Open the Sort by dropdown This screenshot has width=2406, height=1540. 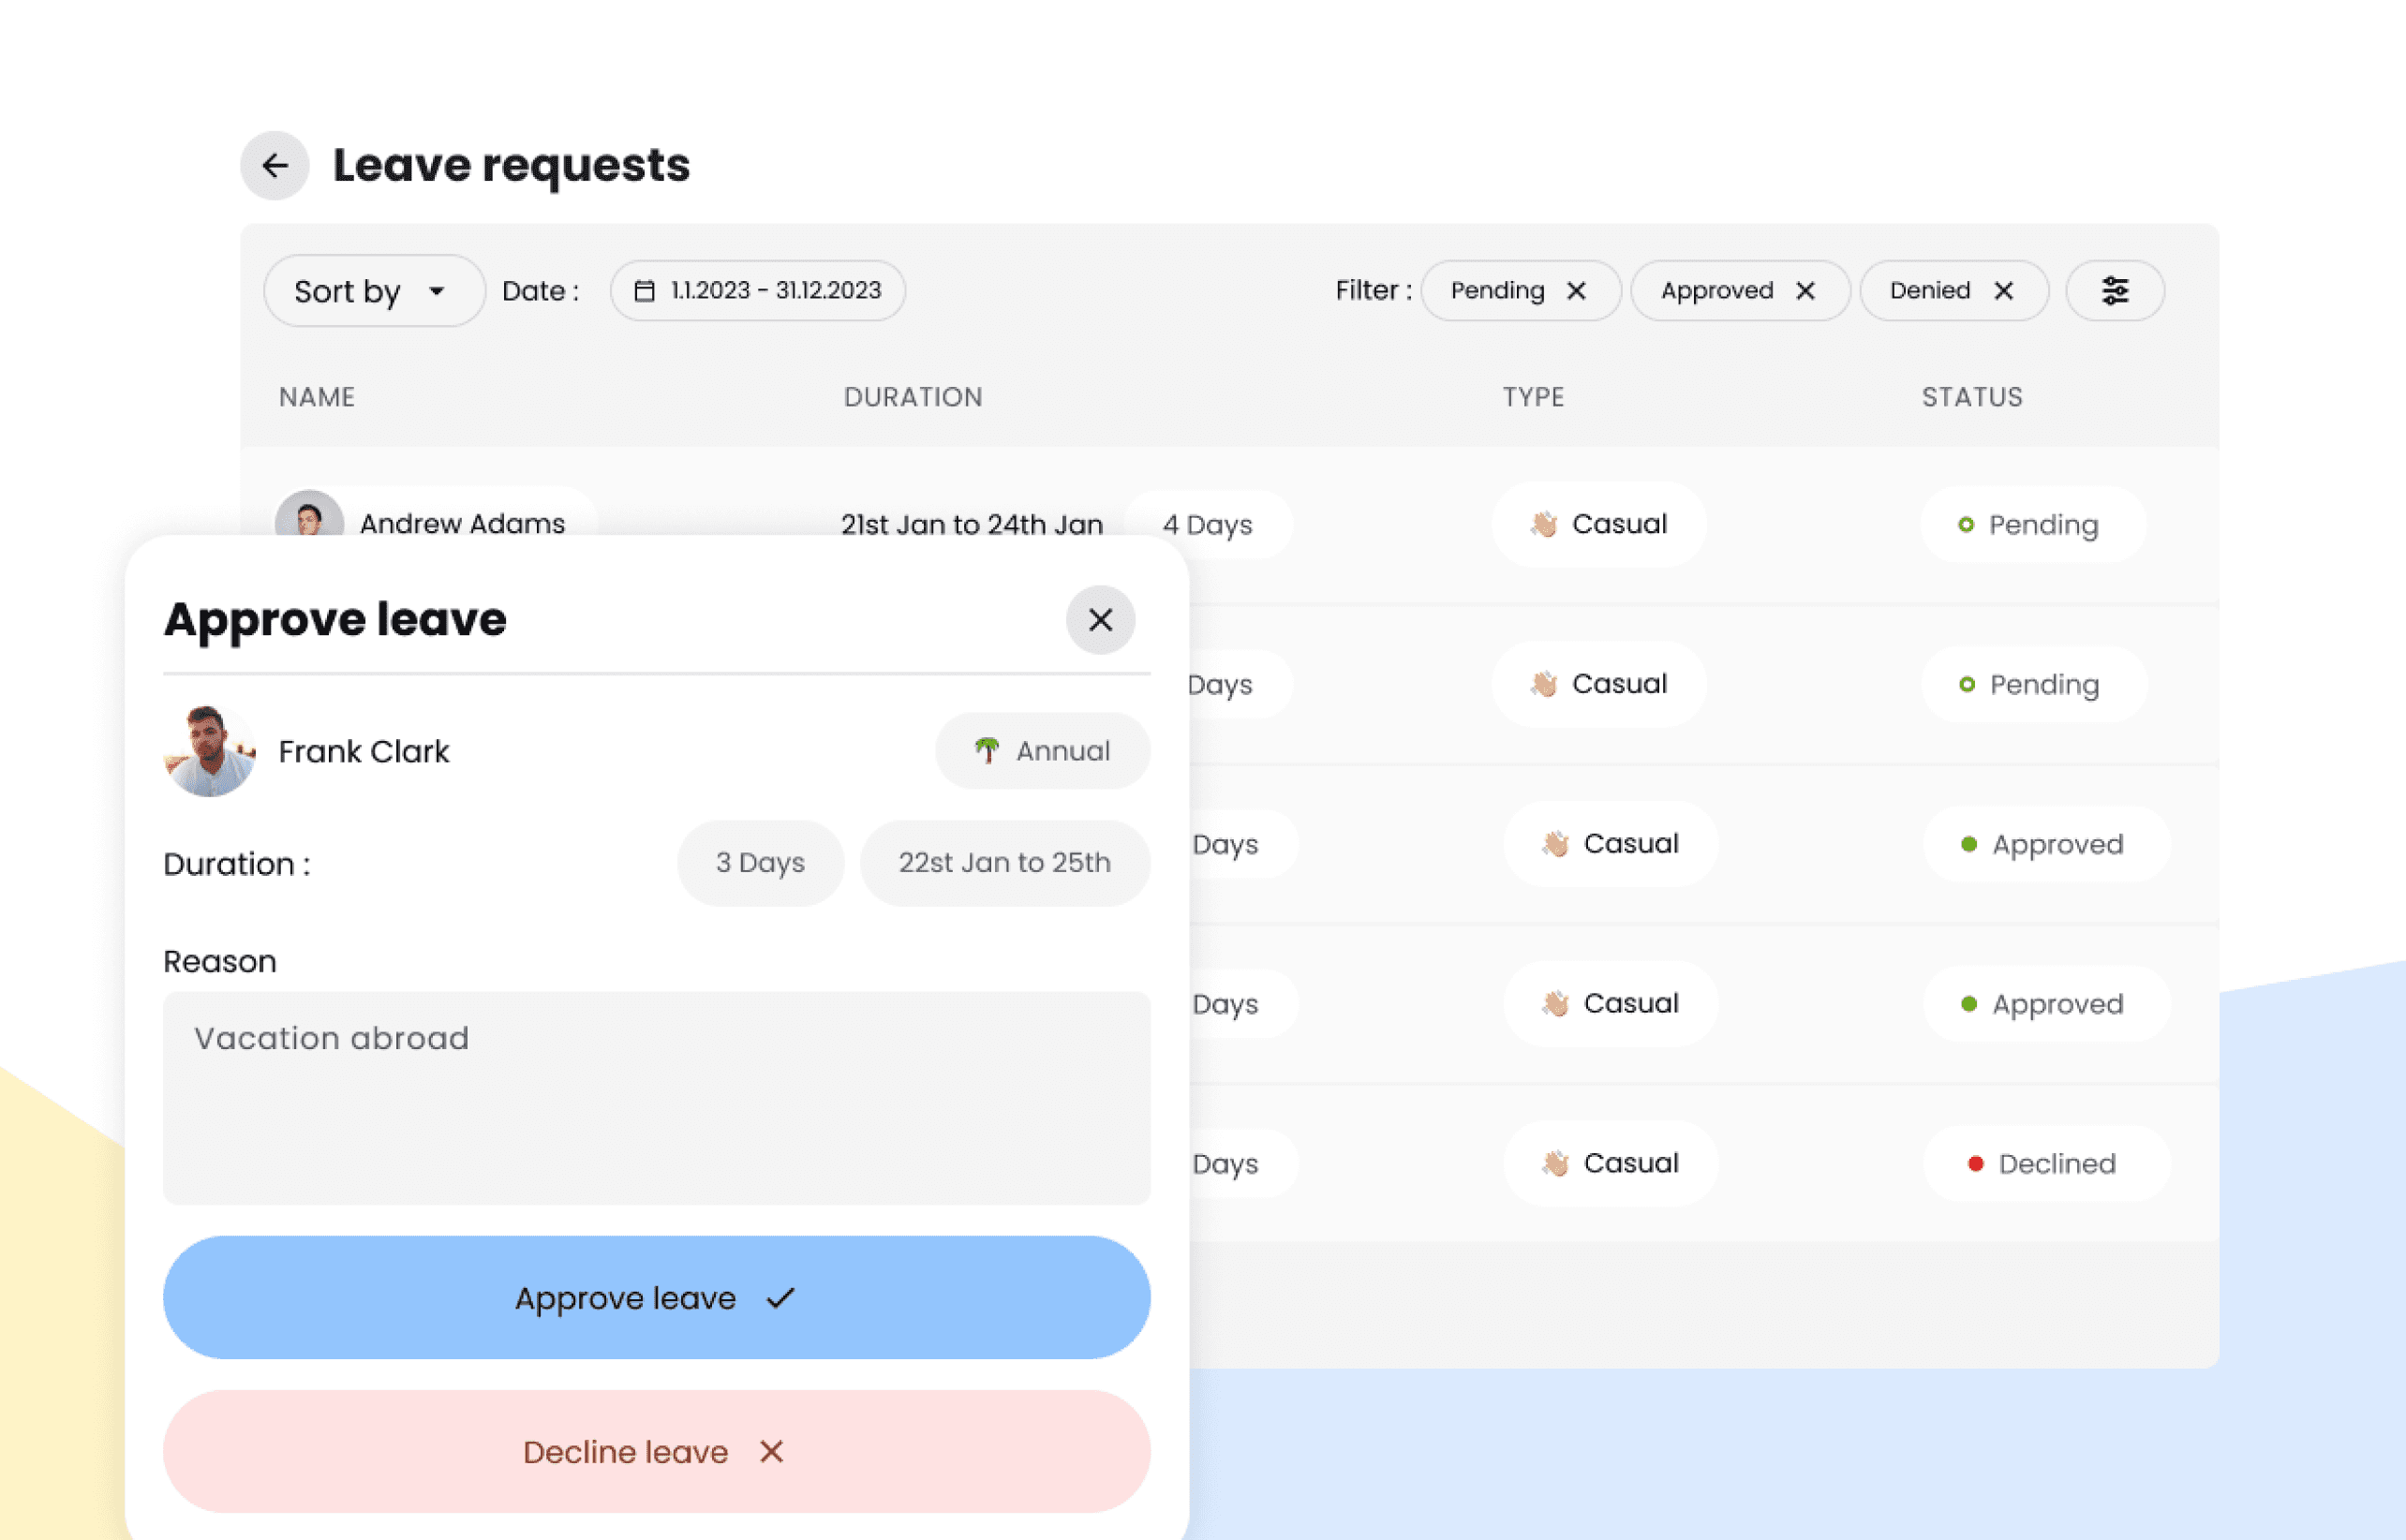(373, 291)
